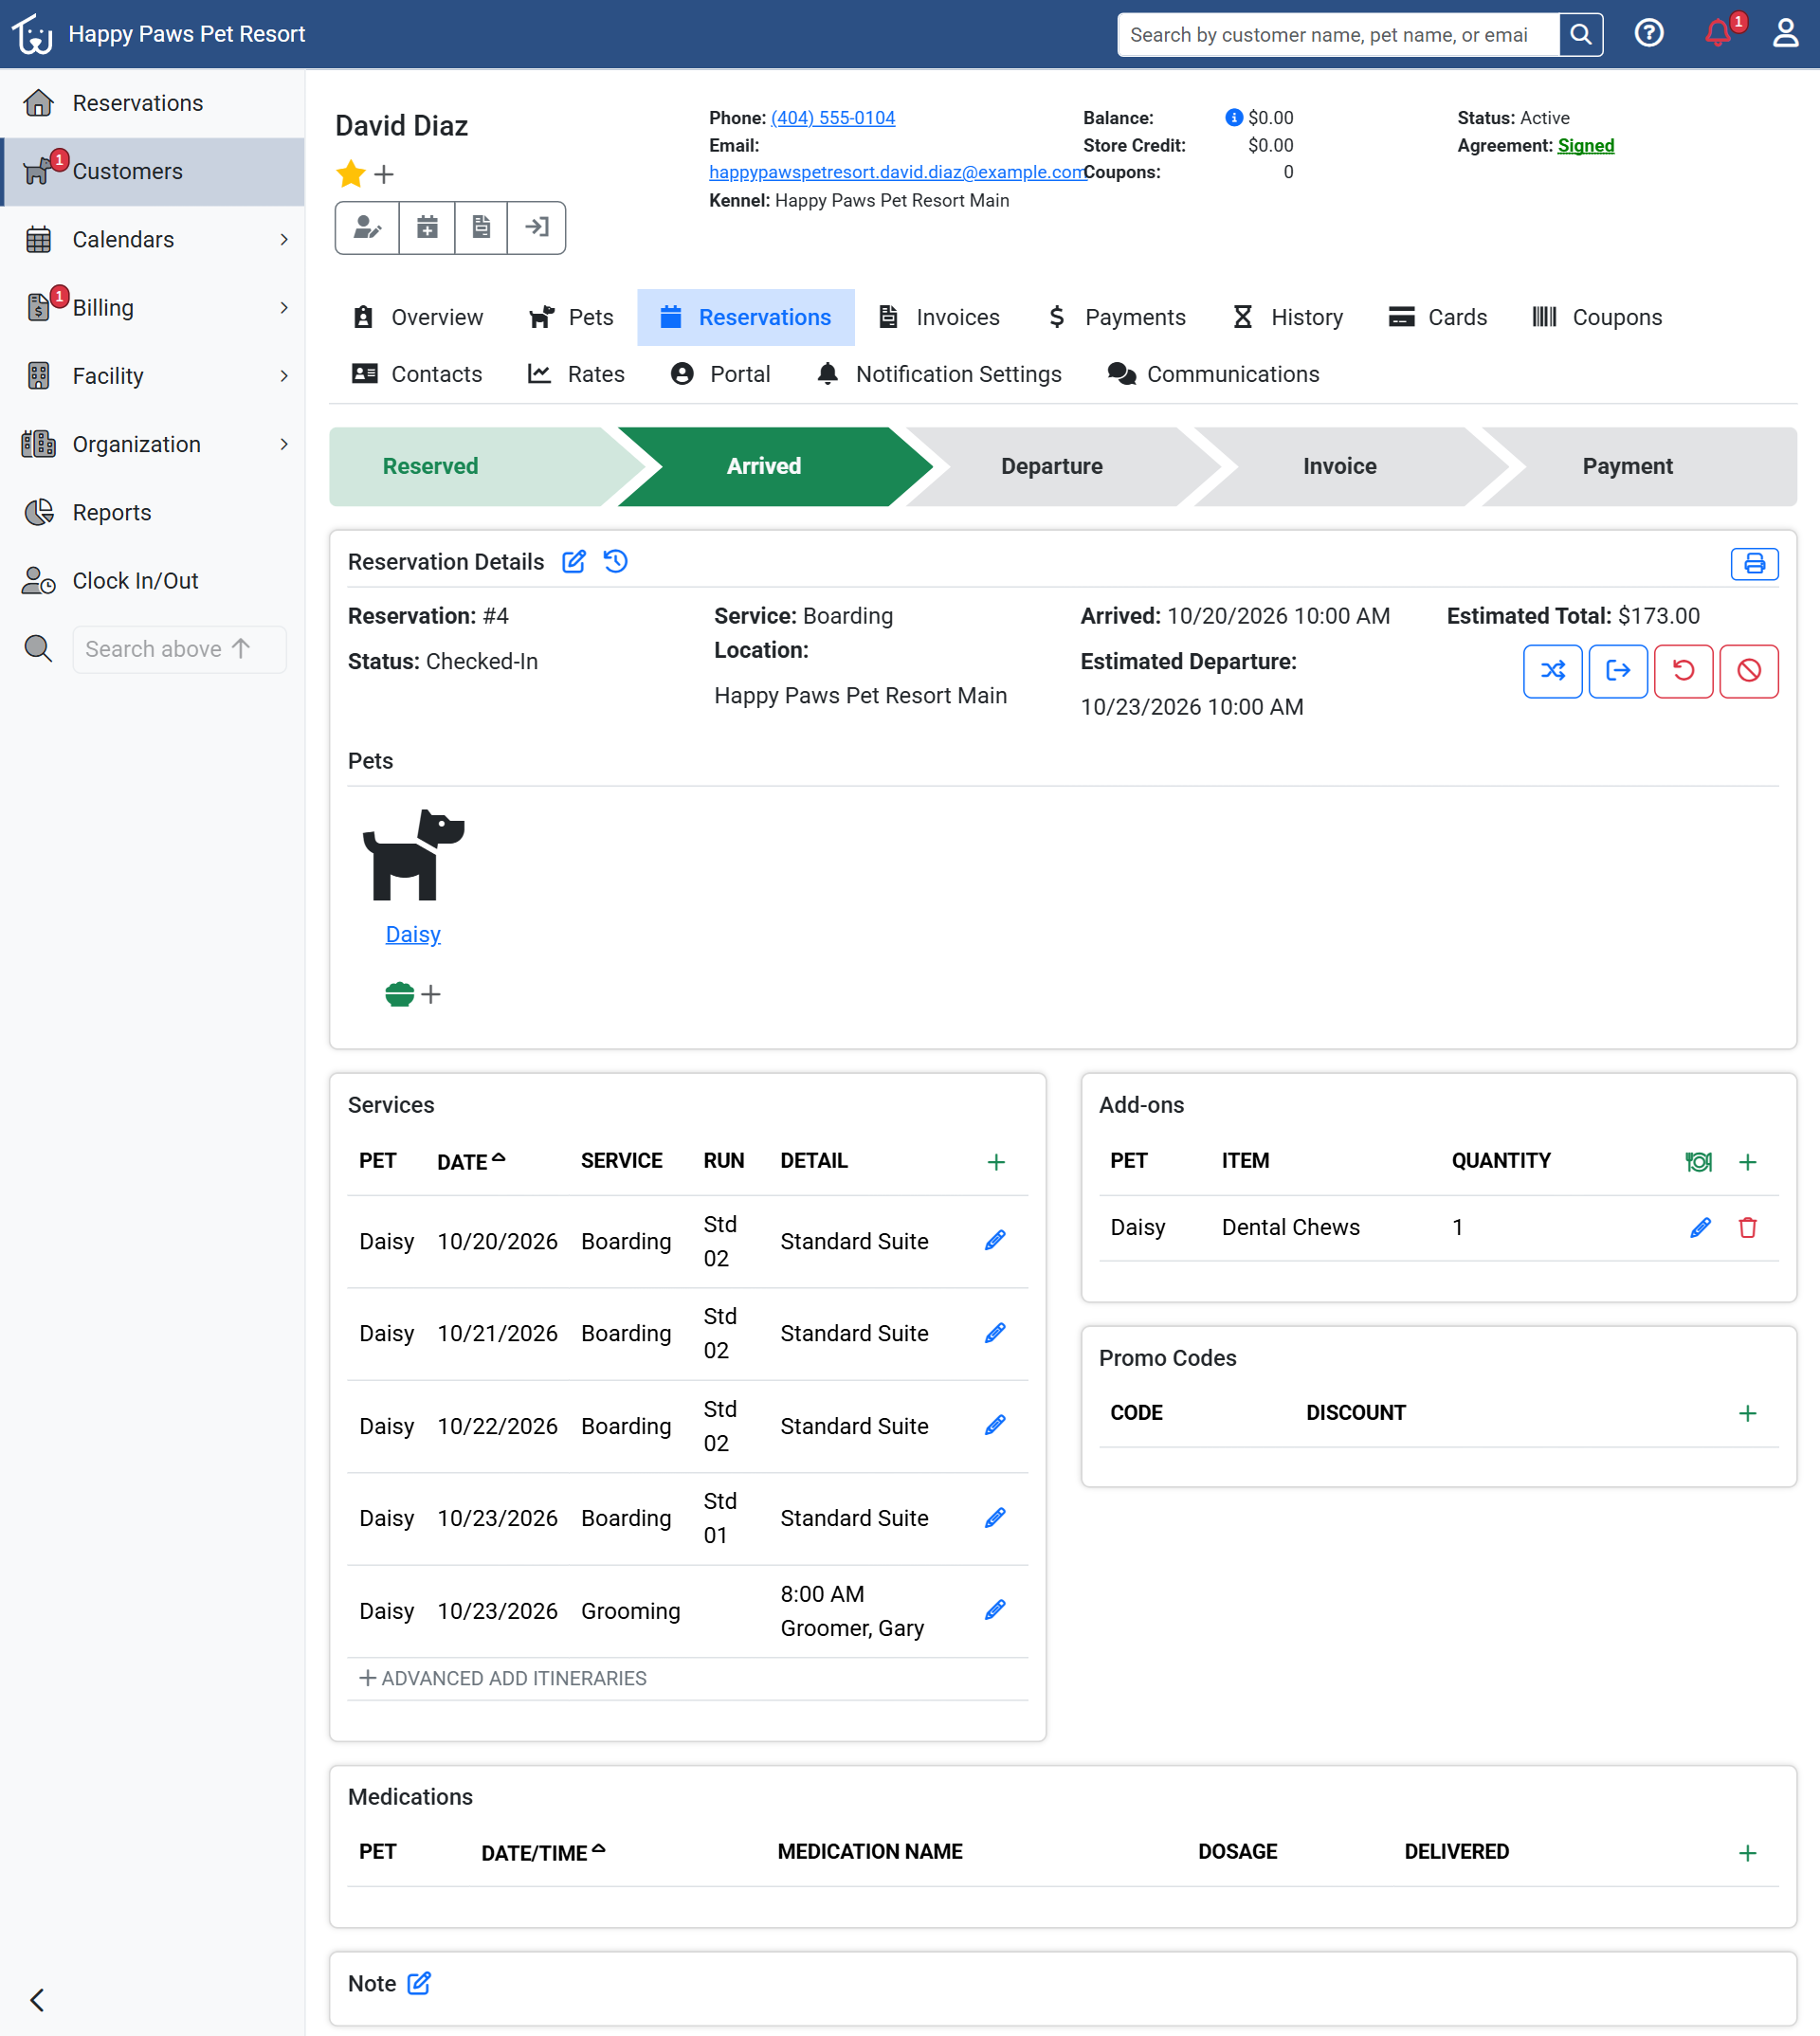Expand the Billing sidebar menu
The height and width of the screenshot is (2036, 1820).
pyautogui.click(x=152, y=308)
